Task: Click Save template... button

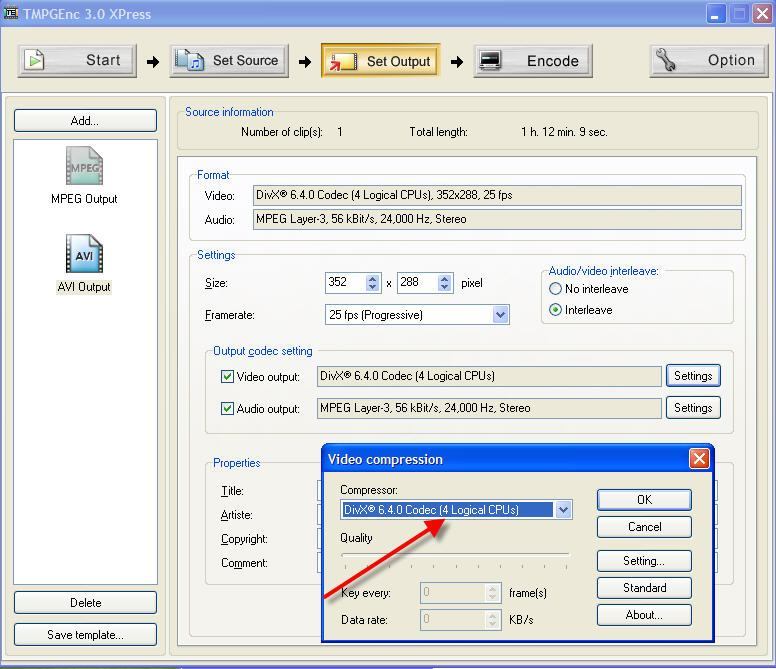Action: tap(85, 635)
